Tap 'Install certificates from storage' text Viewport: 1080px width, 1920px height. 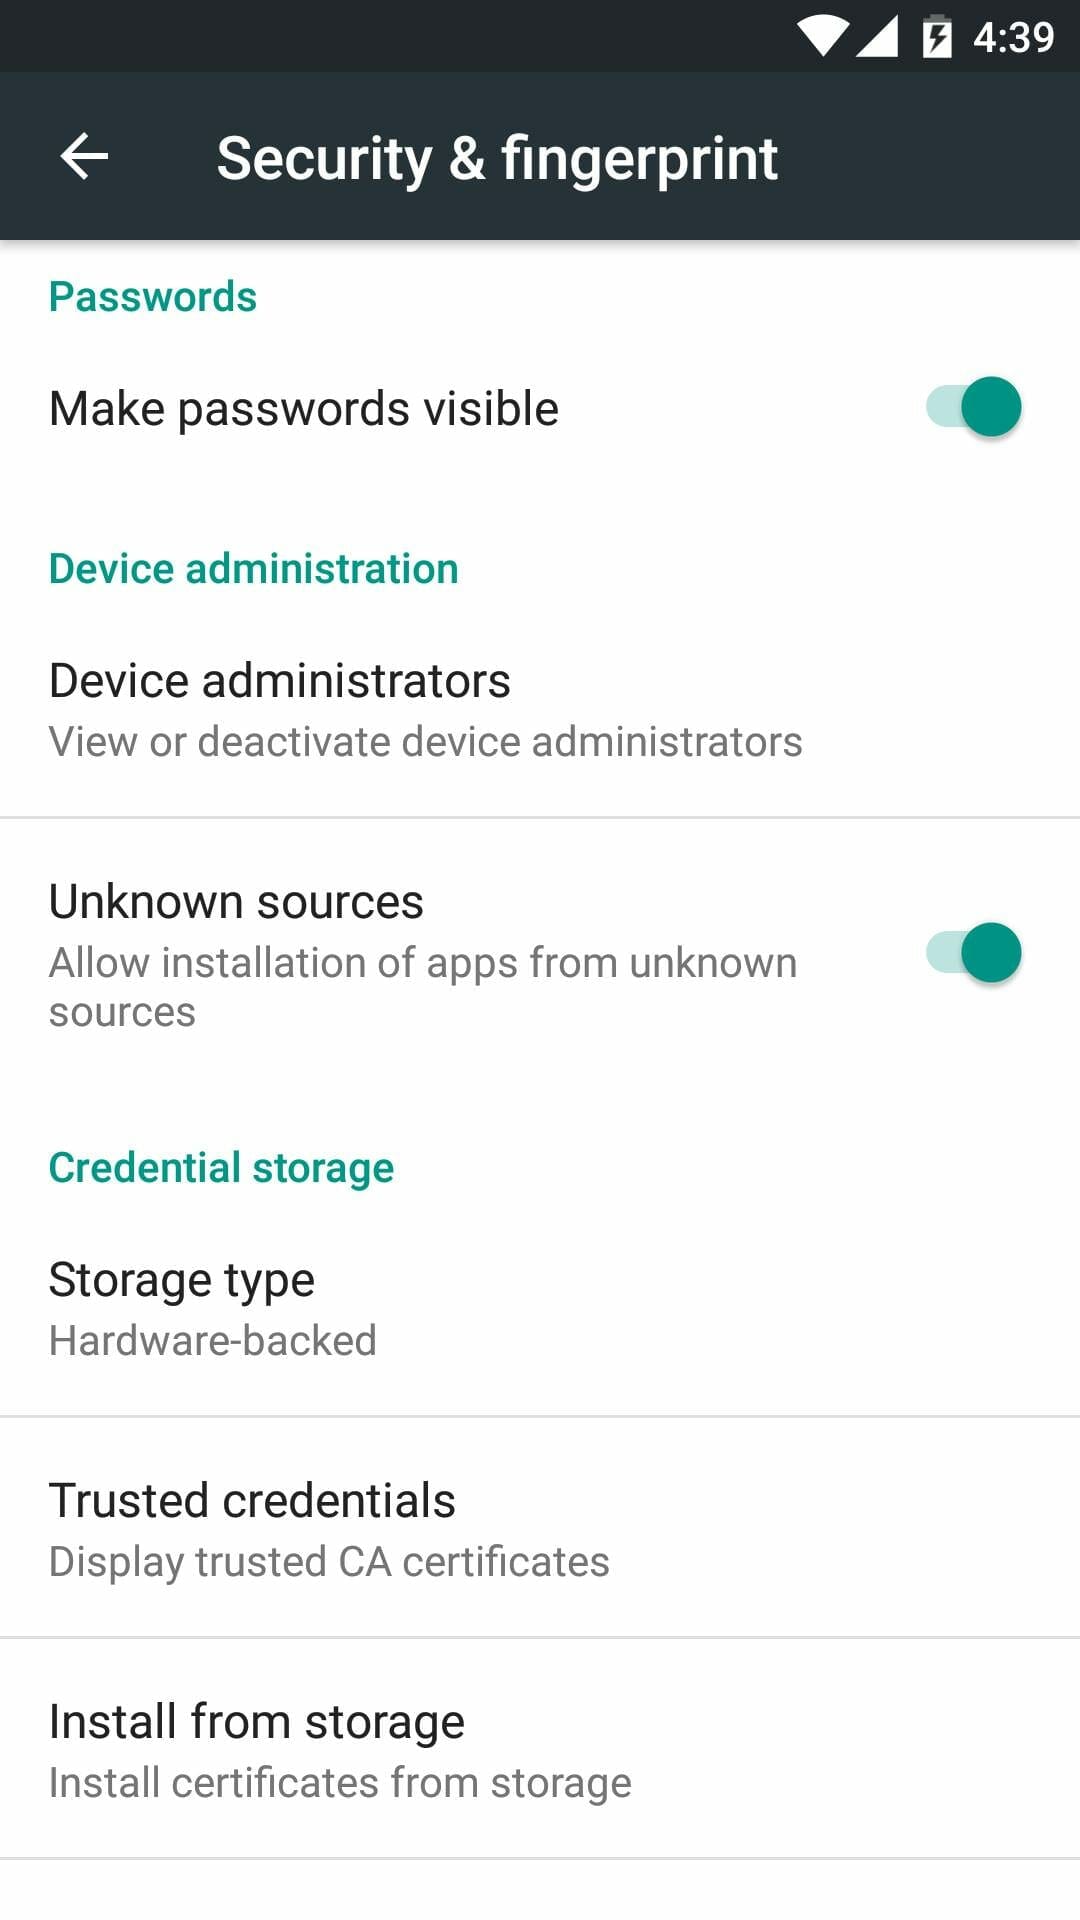pyautogui.click(x=340, y=1783)
